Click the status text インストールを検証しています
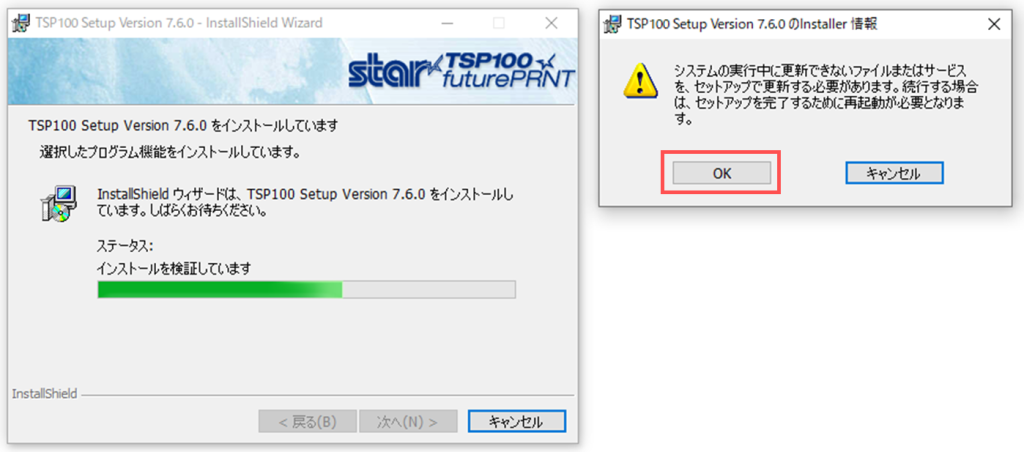The image size is (1024, 452). point(174,268)
